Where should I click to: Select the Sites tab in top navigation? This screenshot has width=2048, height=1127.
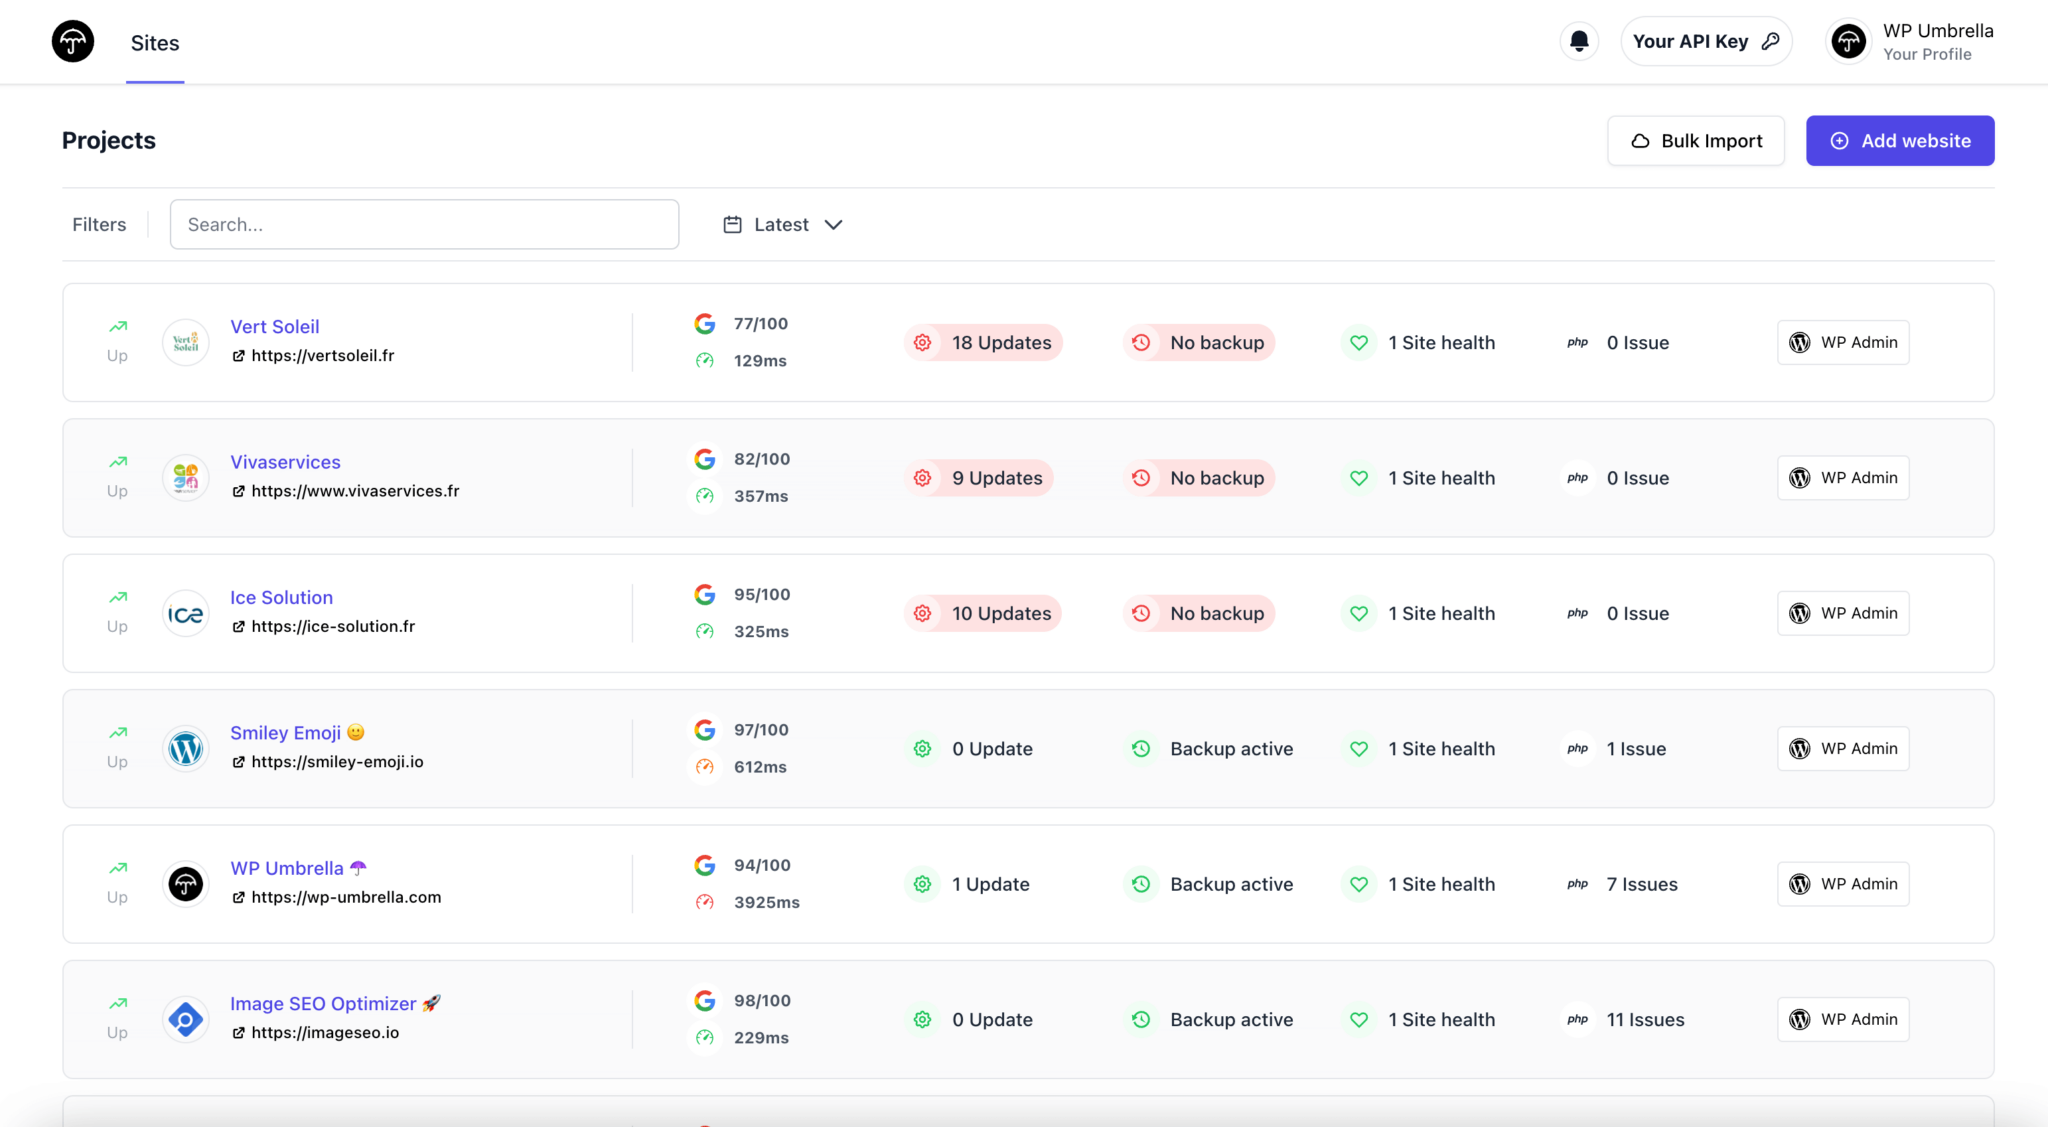(x=155, y=42)
